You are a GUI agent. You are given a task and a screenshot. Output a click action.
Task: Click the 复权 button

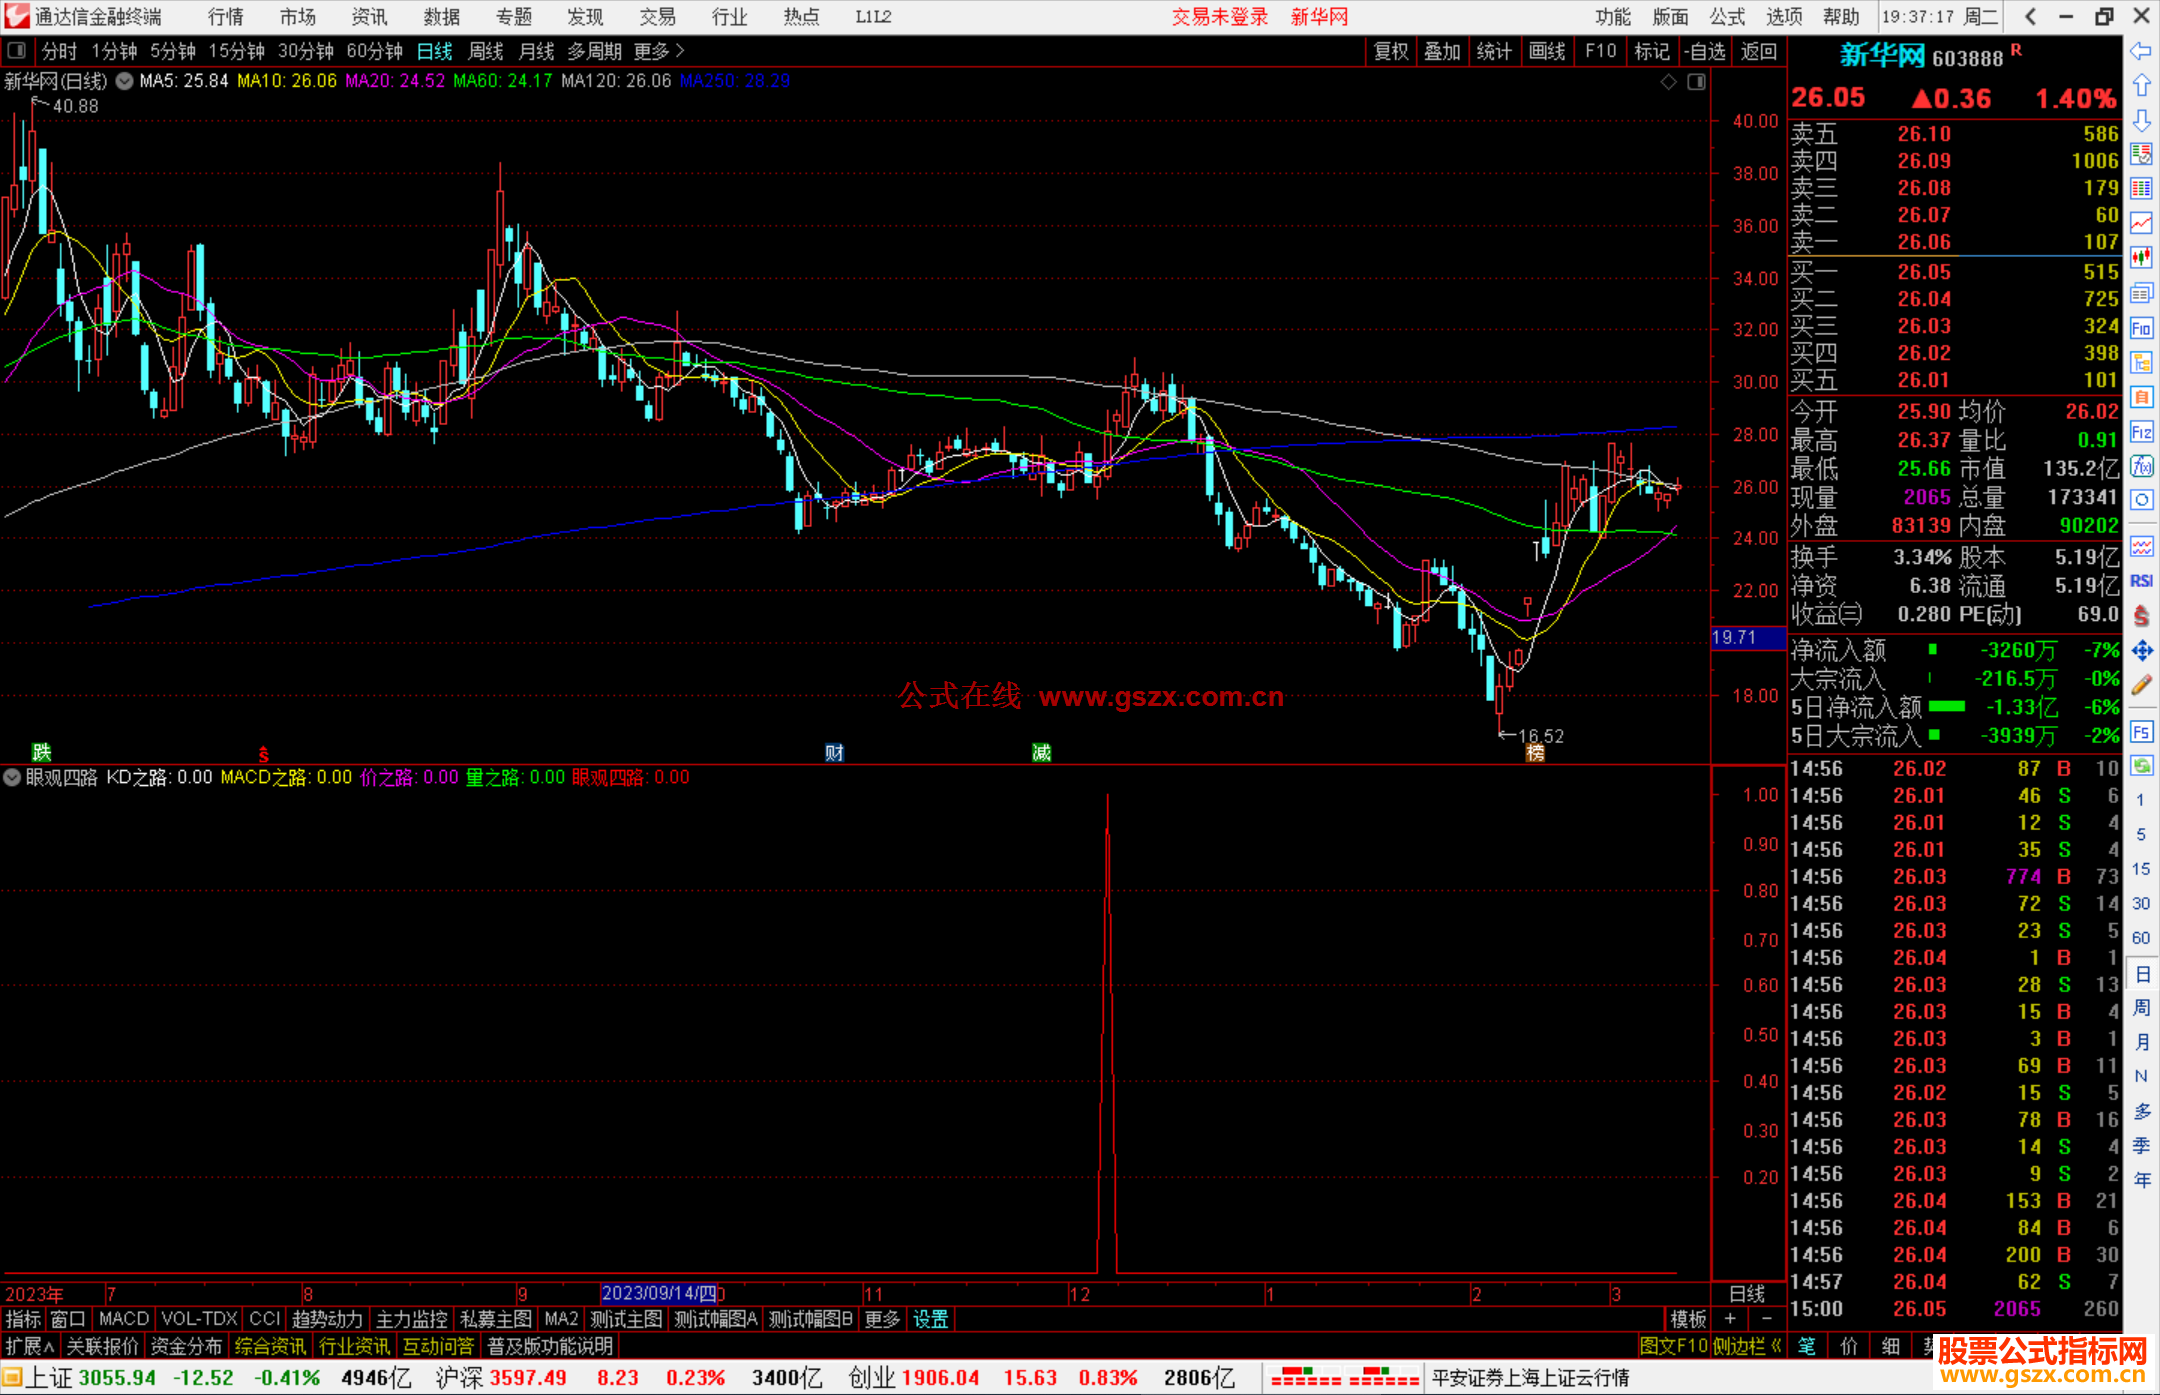tap(1391, 51)
